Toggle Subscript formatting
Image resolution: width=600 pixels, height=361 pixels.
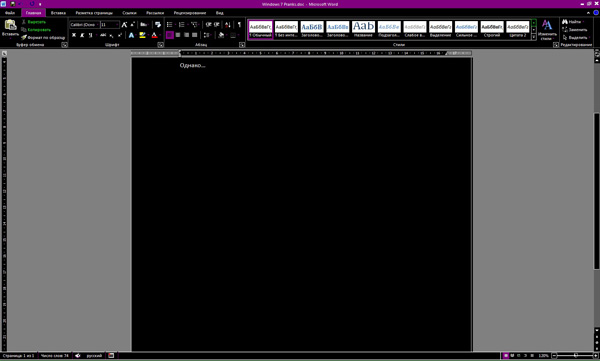click(111, 35)
